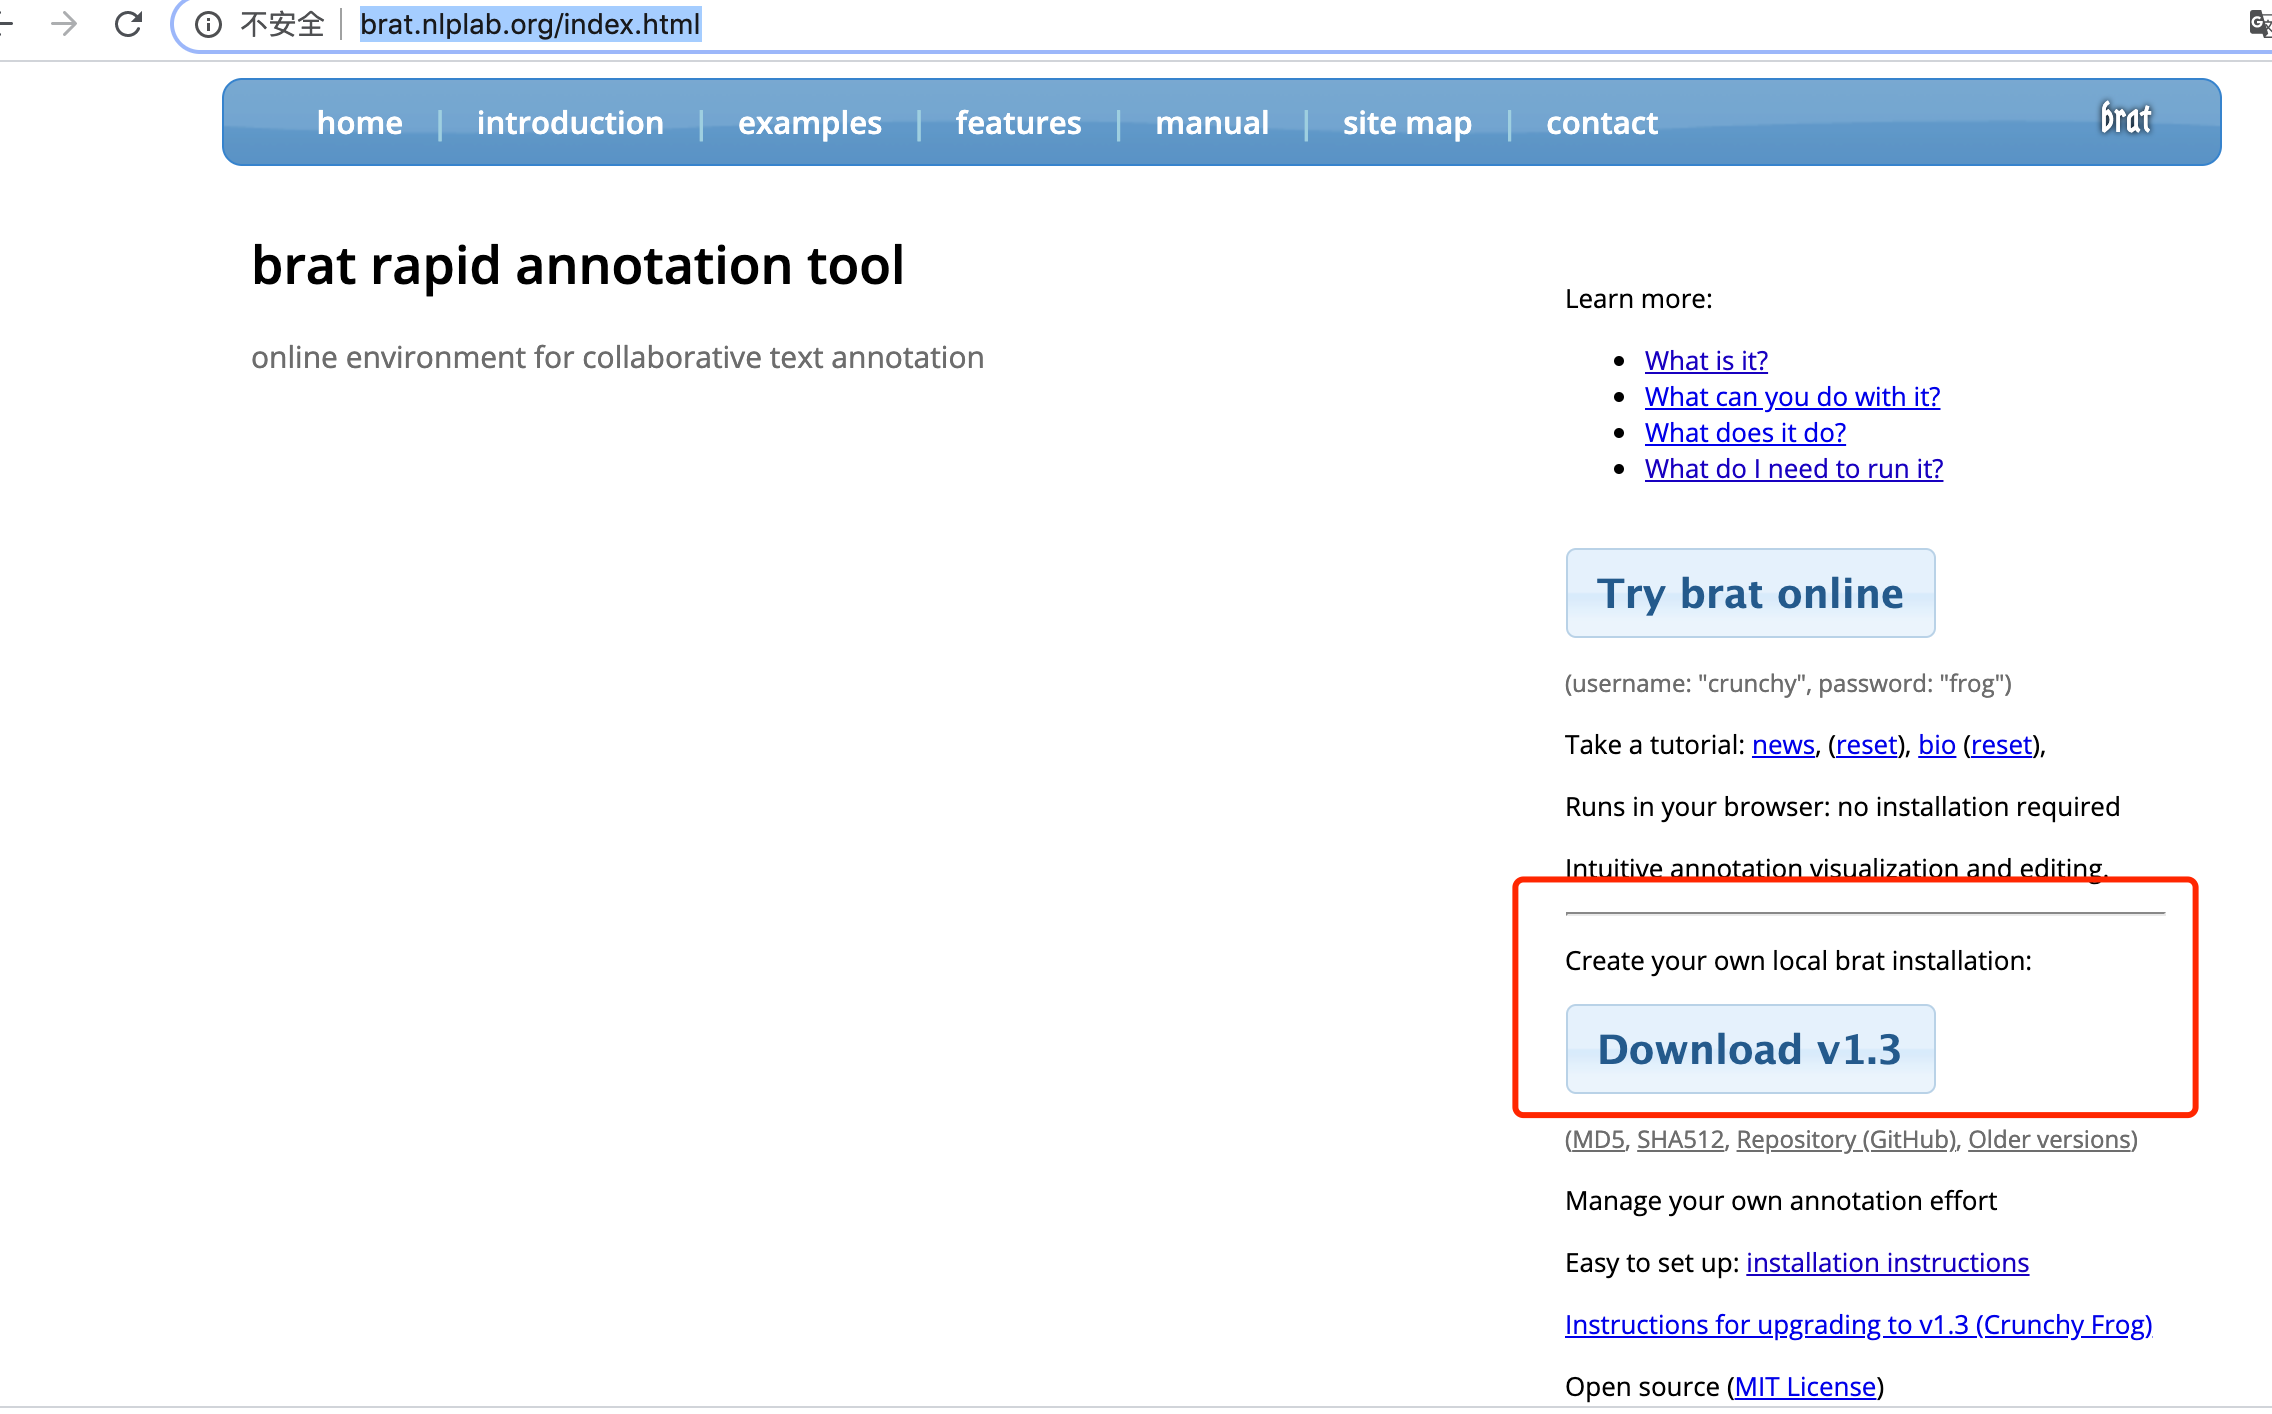Open the news tutorial link
Viewport: 2272px width, 1414px height.
1783,745
